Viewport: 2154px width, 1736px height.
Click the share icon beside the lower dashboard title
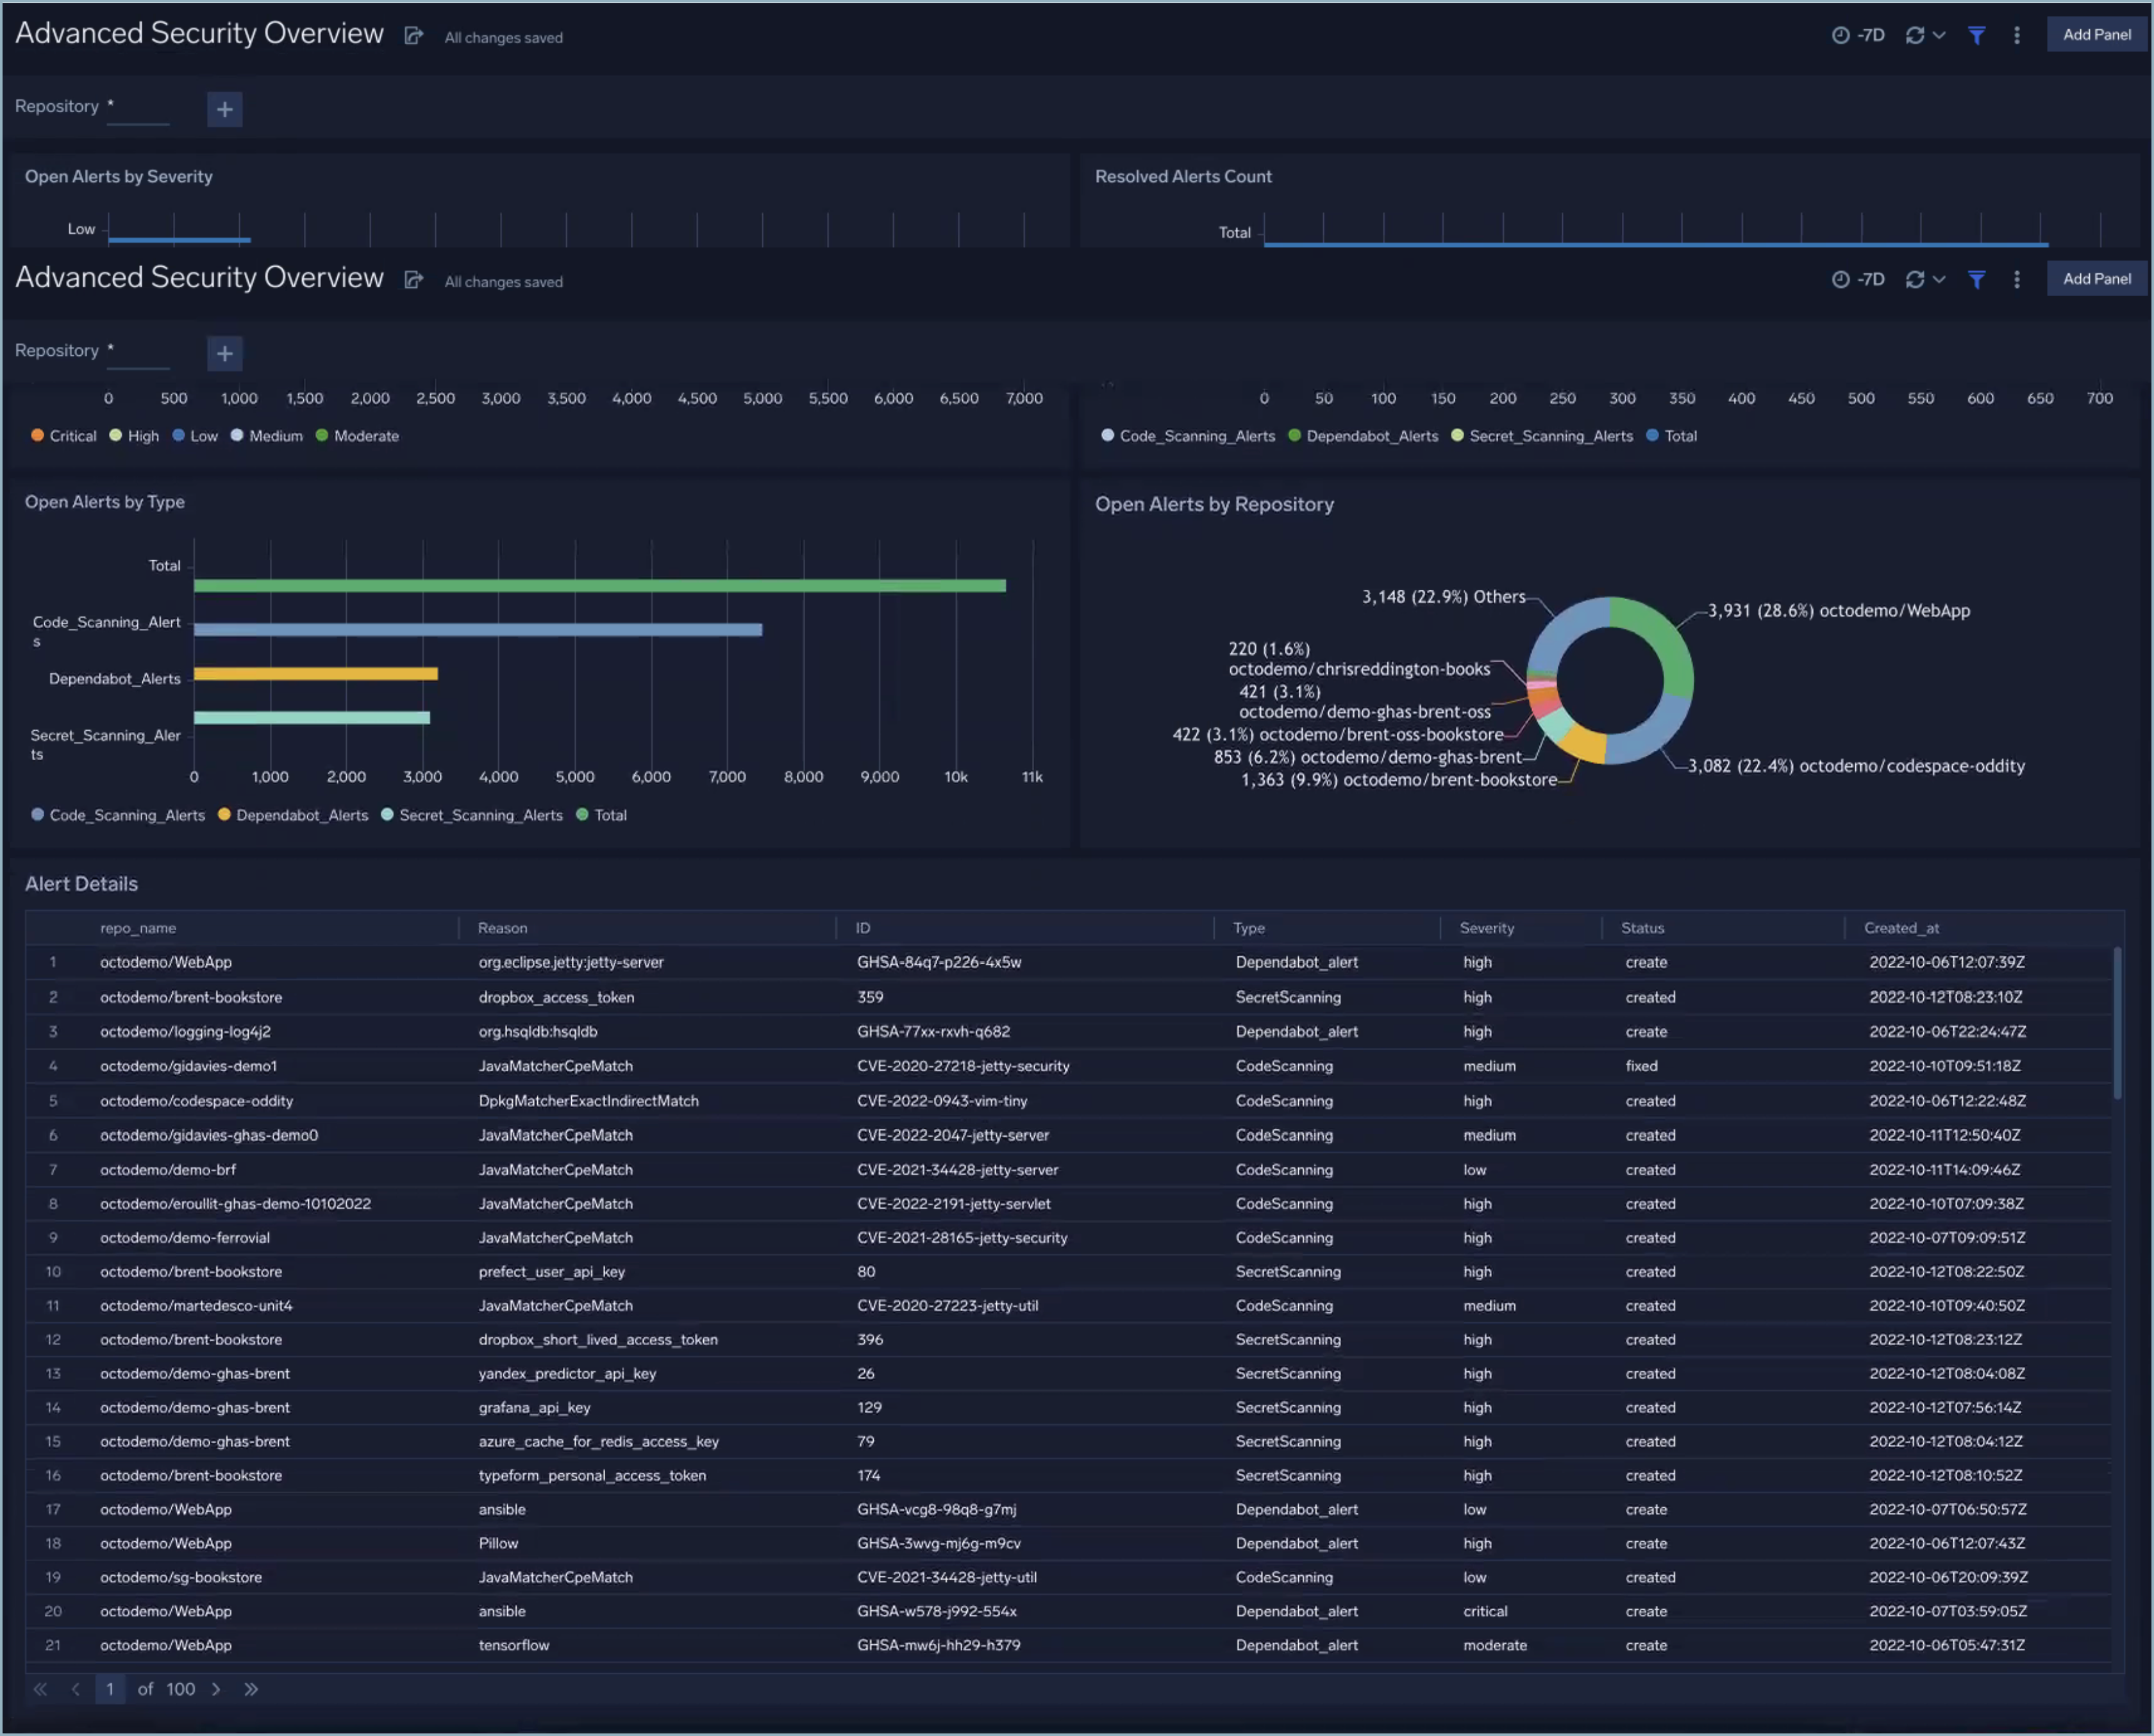(413, 280)
